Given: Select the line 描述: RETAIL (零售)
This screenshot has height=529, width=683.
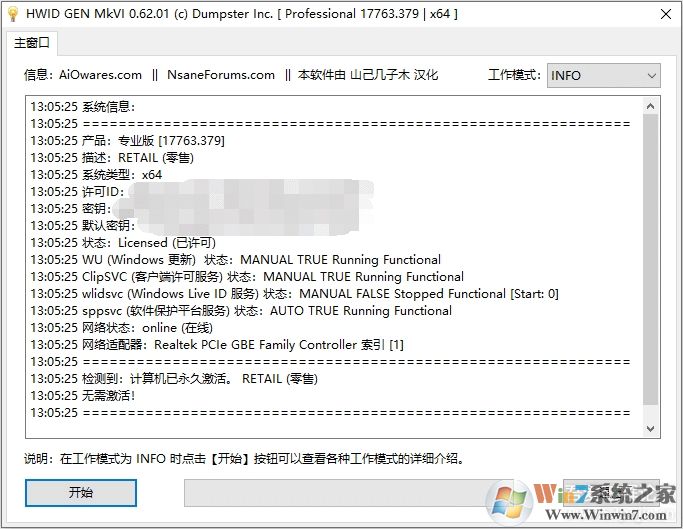Looking at the screenshot, I should click(112, 158).
